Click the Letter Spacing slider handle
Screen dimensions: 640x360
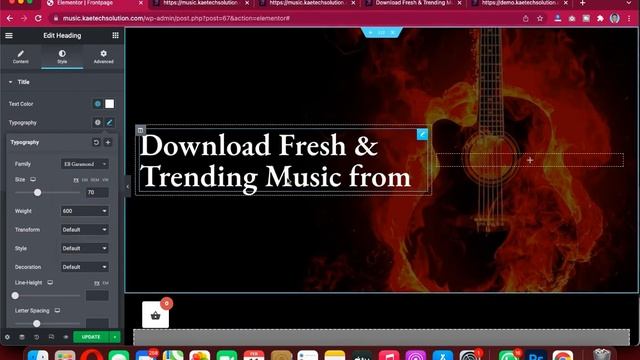[x=37, y=324]
